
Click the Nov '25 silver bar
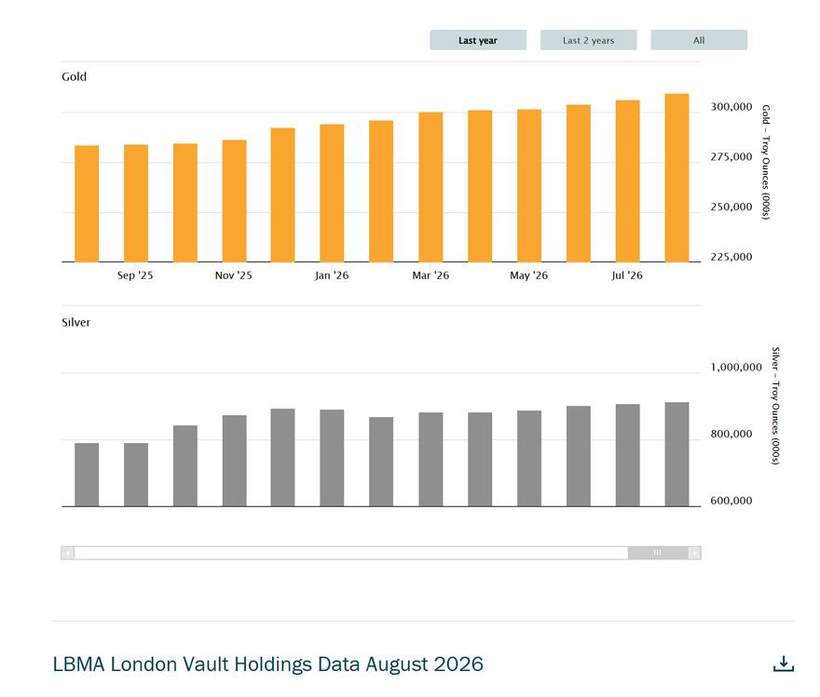[x=234, y=461]
